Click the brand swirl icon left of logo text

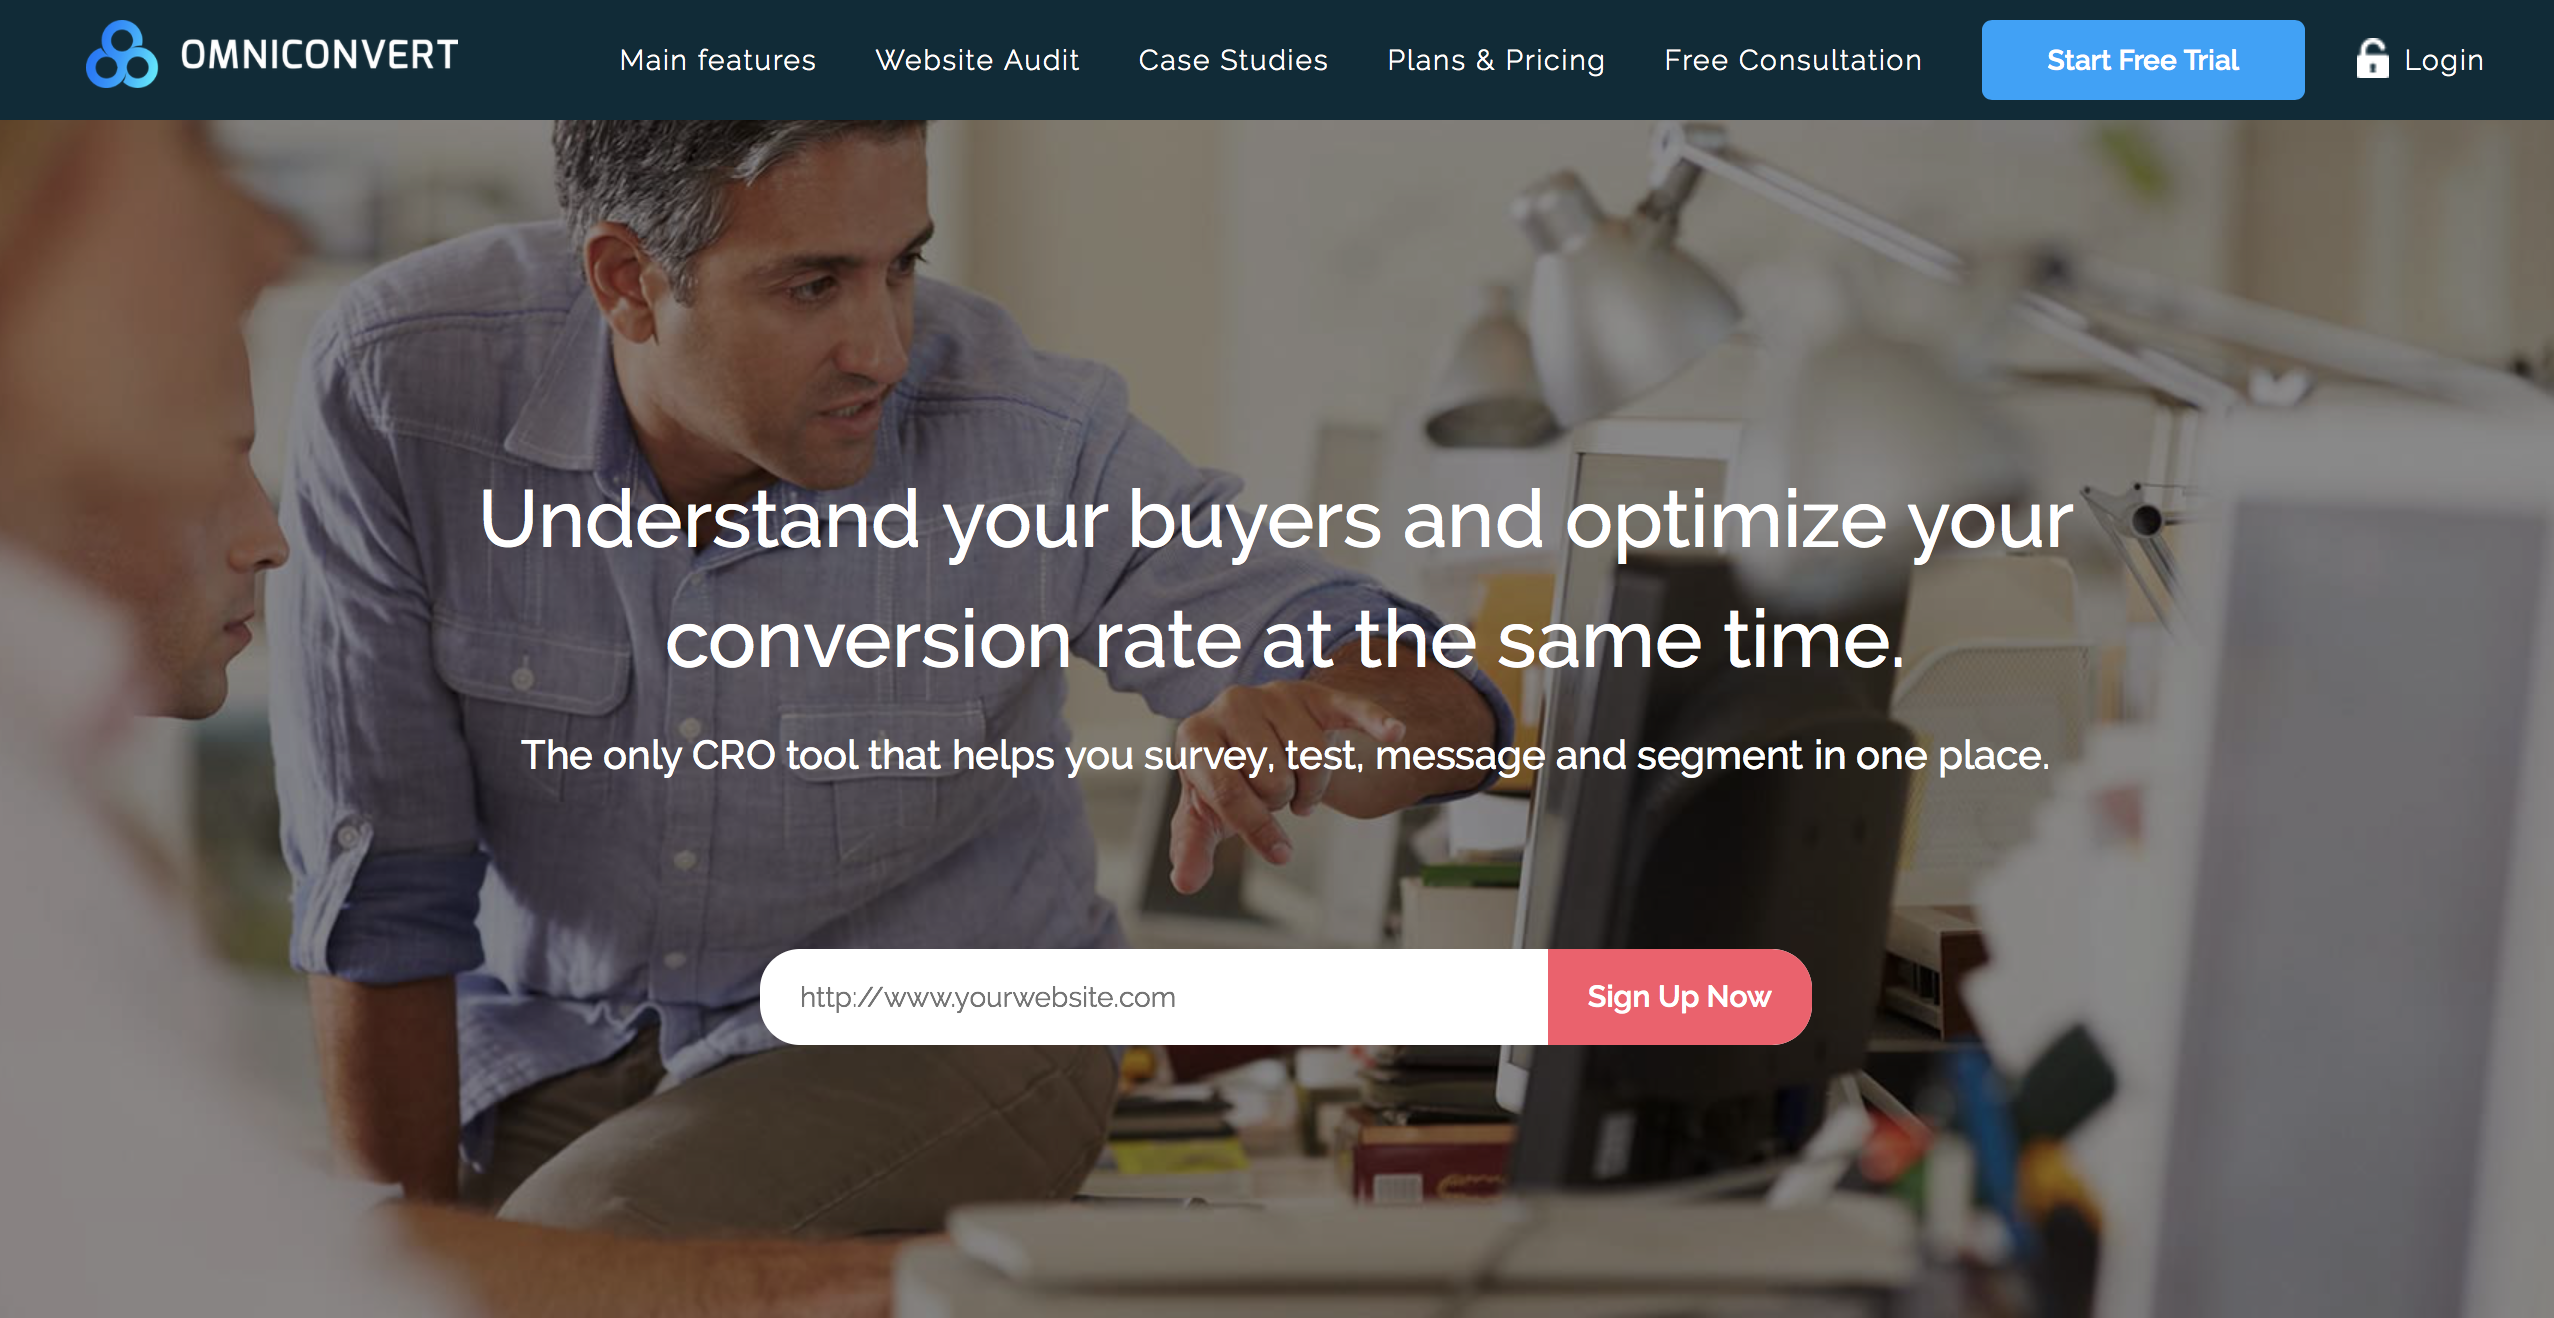(x=124, y=57)
